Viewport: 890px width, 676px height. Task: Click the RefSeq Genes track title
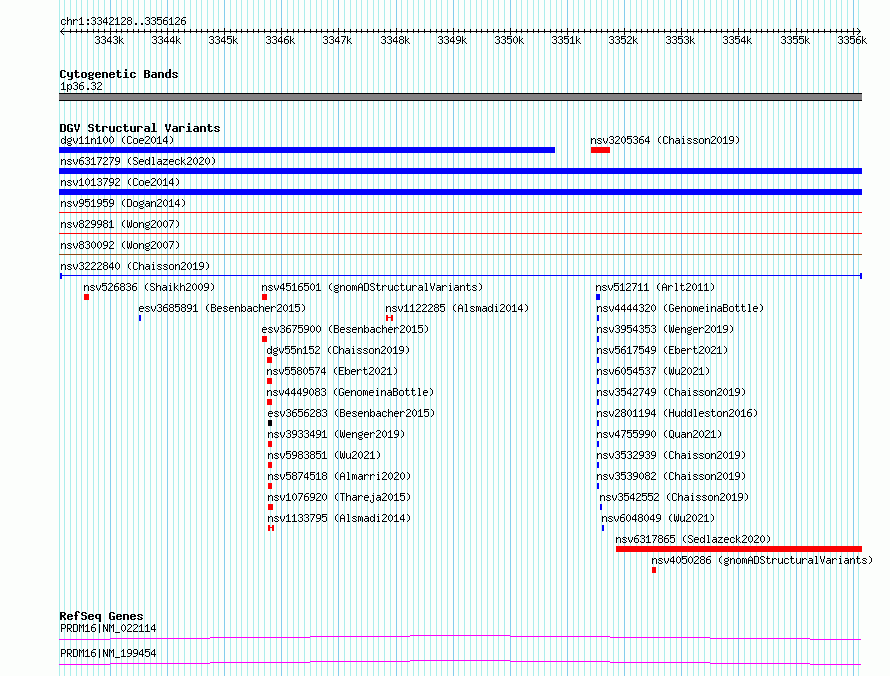point(102,616)
